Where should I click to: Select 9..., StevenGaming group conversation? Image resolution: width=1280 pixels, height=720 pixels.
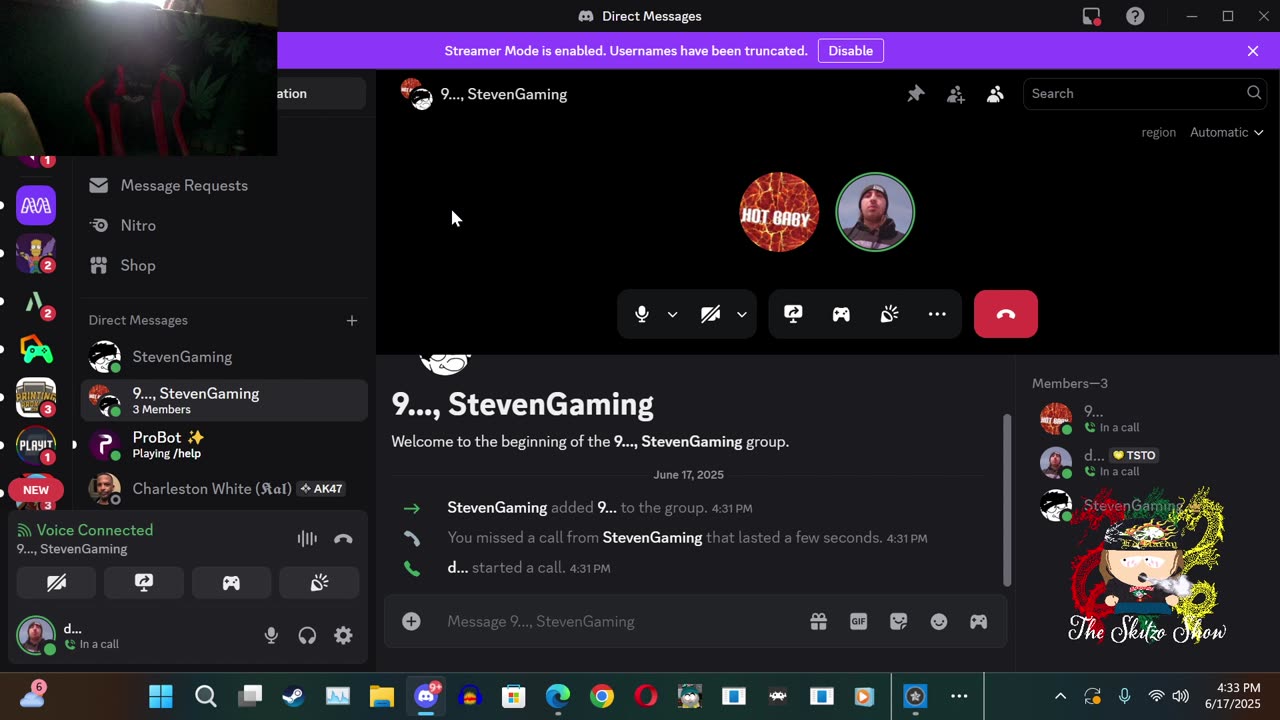coord(224,401)
